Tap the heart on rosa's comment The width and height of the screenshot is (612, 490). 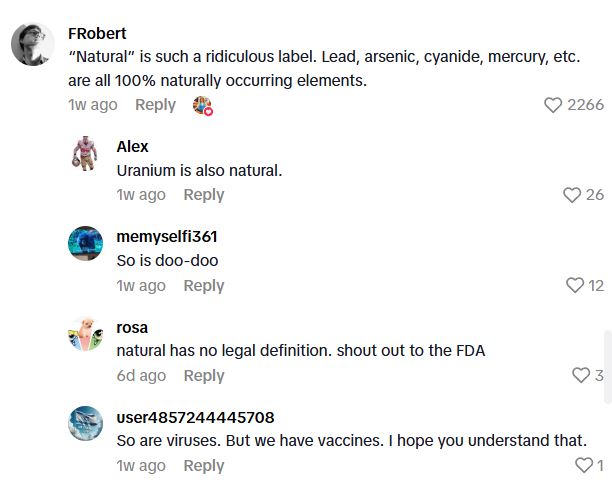pyautogui.click(x=581, y=375)
